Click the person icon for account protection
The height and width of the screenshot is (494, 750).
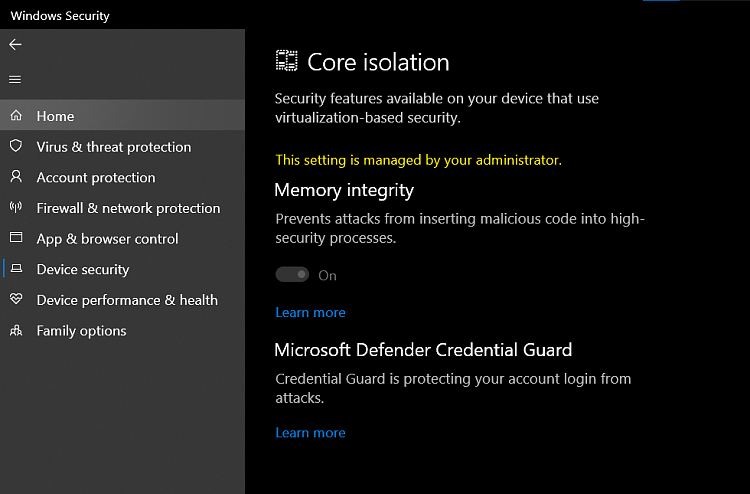tap(16, 176)
